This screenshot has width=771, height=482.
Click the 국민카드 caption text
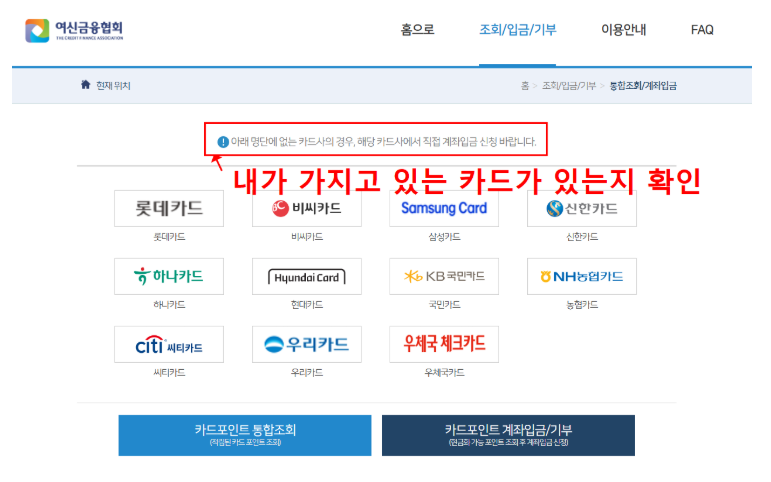(444, 305)
